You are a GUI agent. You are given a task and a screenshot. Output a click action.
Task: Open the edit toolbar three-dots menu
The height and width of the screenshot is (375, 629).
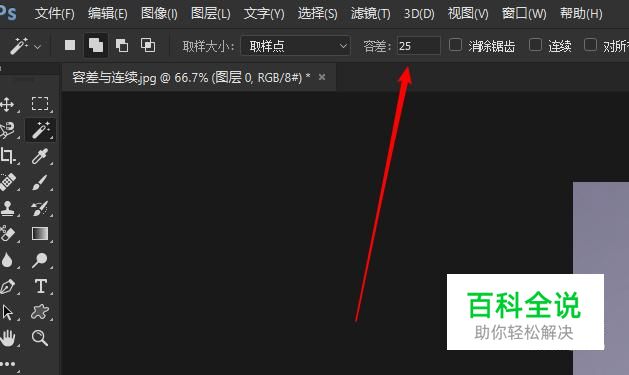(7, 364)
